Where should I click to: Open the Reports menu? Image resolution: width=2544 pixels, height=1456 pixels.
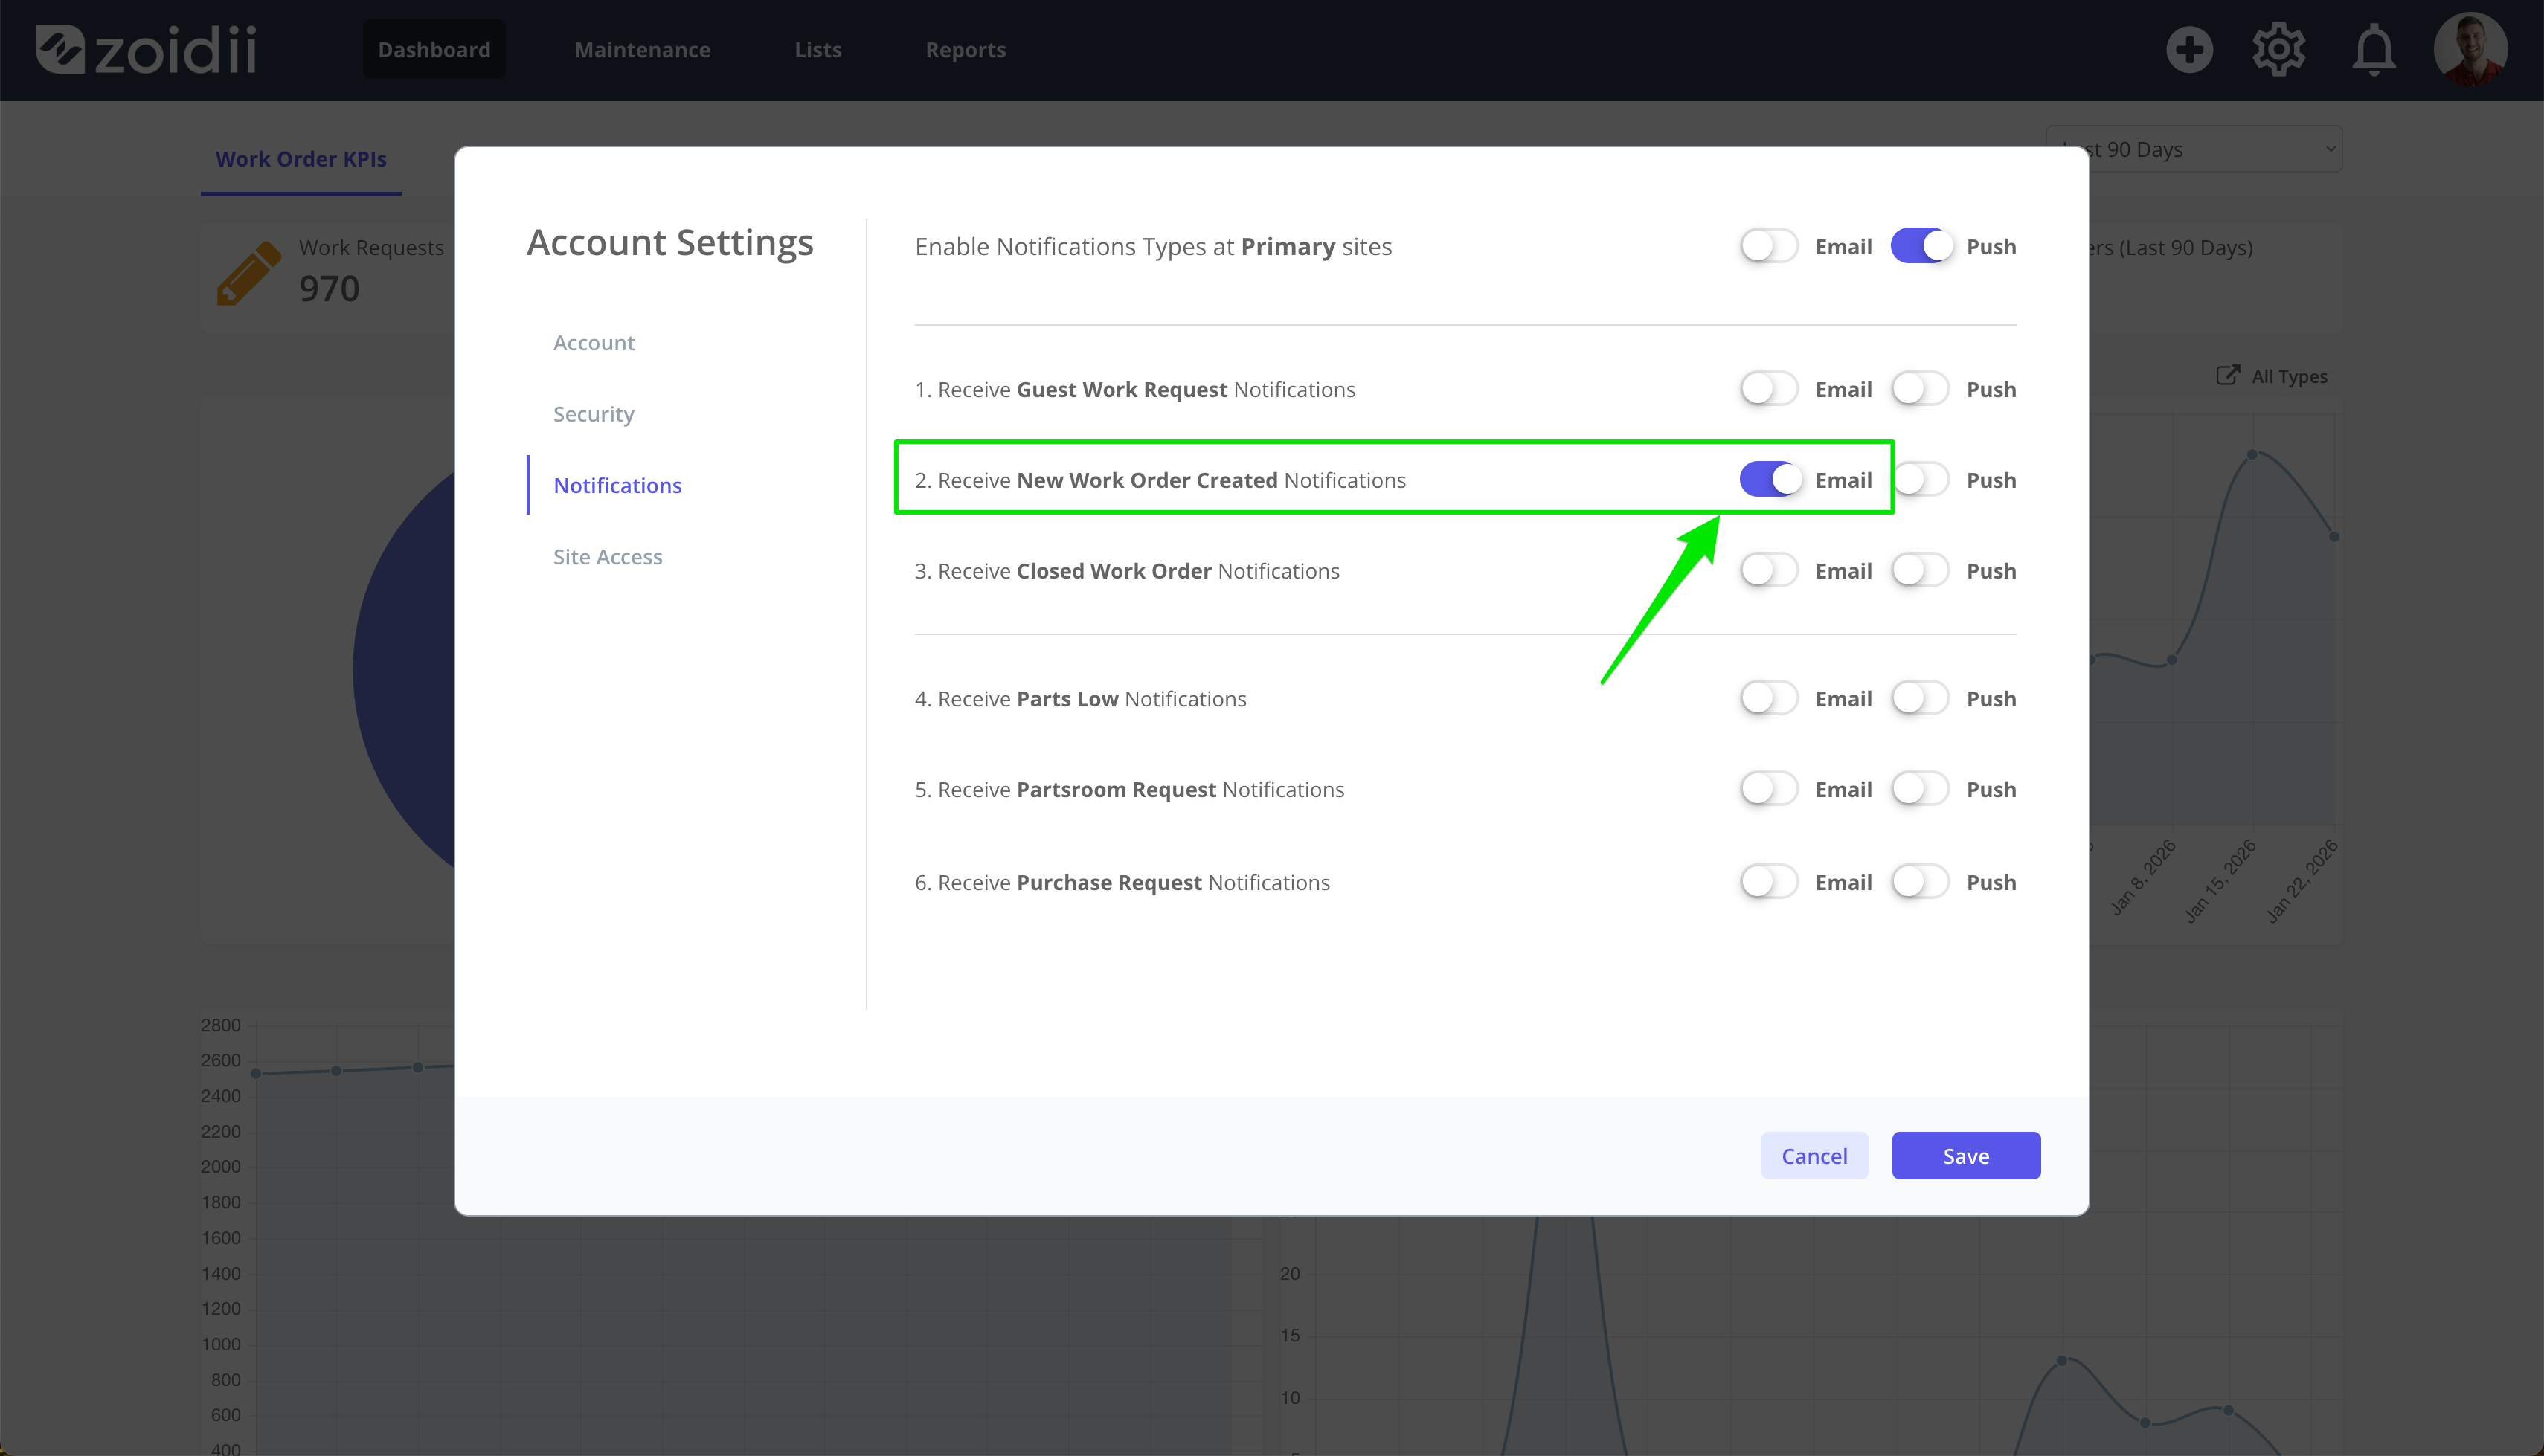coord(965,50)
